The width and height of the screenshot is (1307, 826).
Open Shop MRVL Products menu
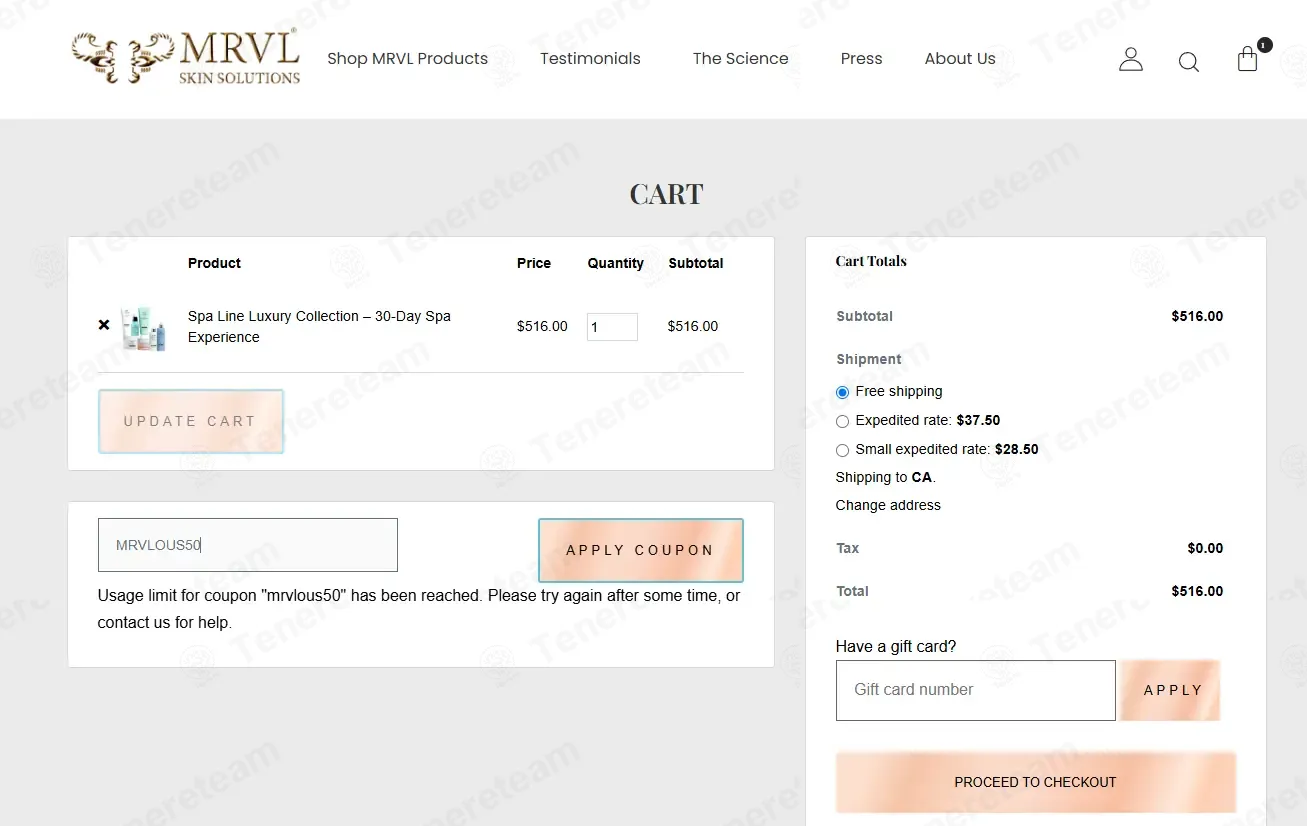click(x=407, y=58)
